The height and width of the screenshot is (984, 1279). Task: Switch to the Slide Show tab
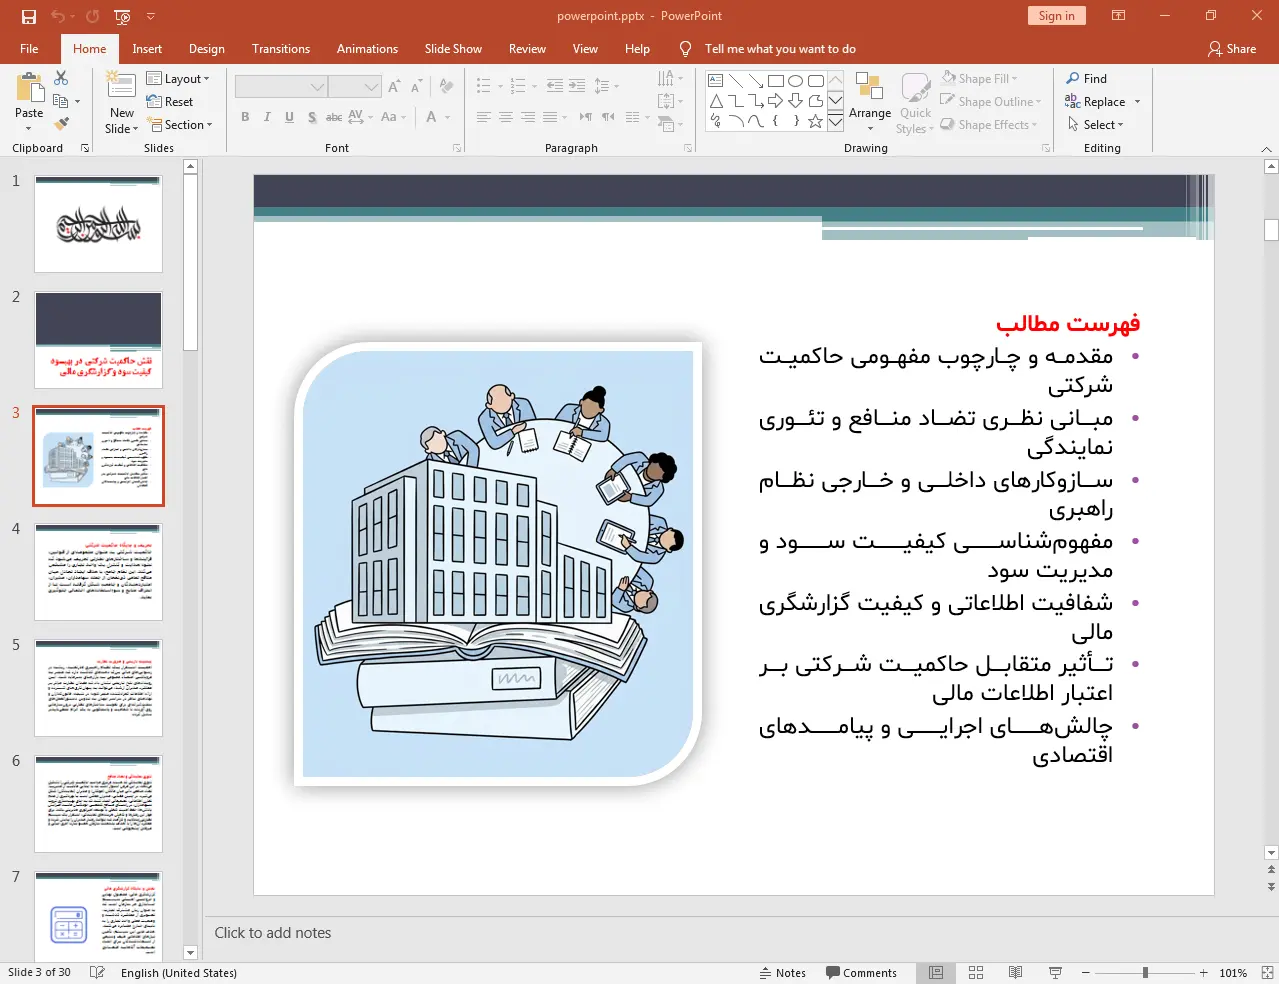click(453, 49)
